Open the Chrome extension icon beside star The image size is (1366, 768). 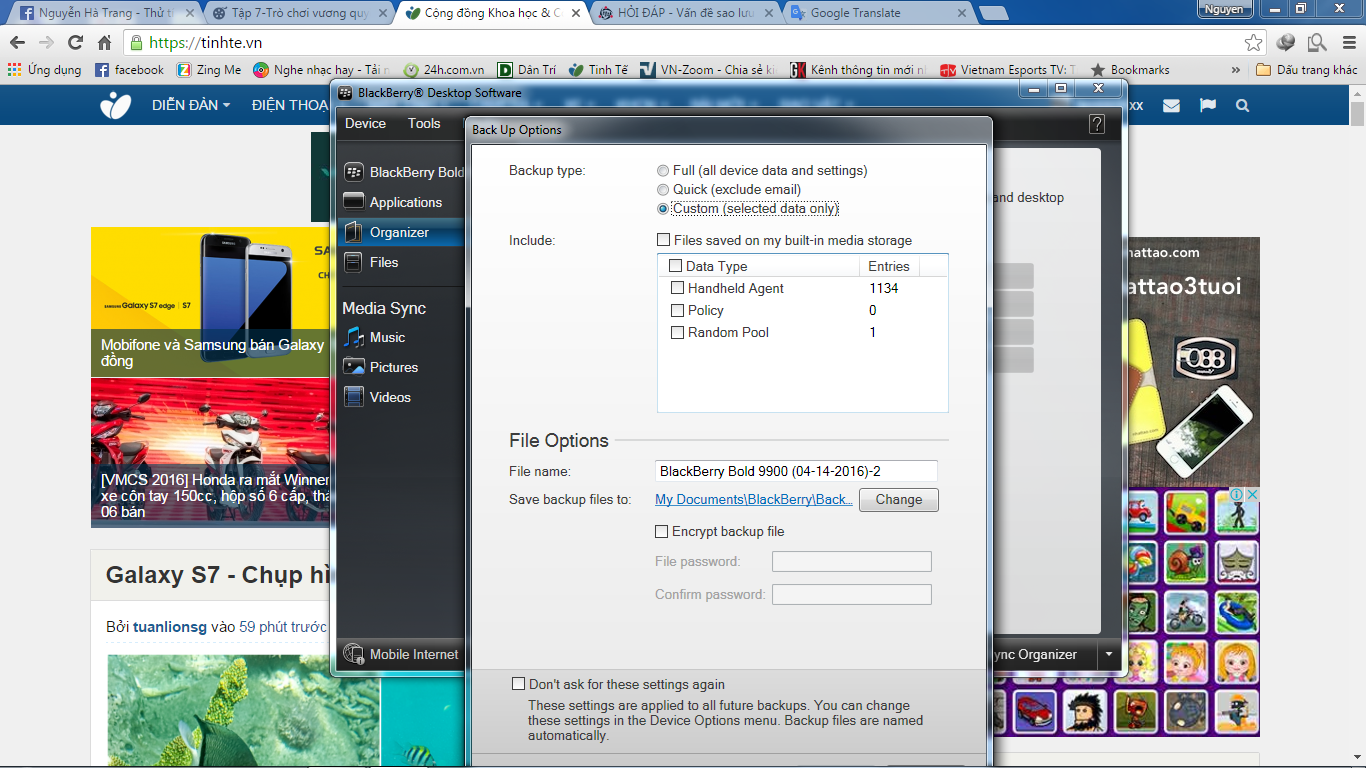(x=1286, y=43)
